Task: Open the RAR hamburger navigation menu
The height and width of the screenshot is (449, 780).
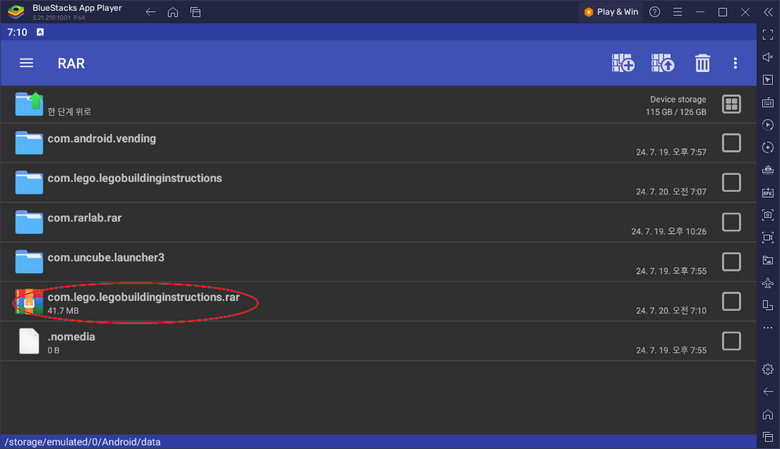Action: click(26, 63)
